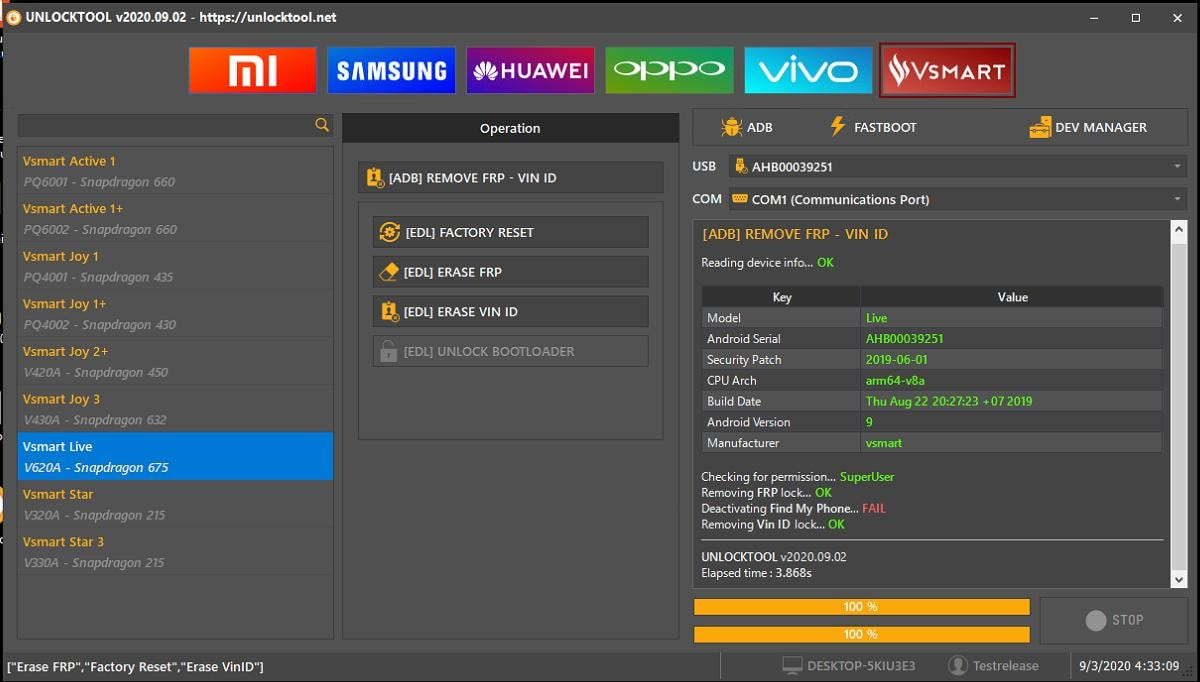Click log scrollbar up arrow

point(1178,229)
